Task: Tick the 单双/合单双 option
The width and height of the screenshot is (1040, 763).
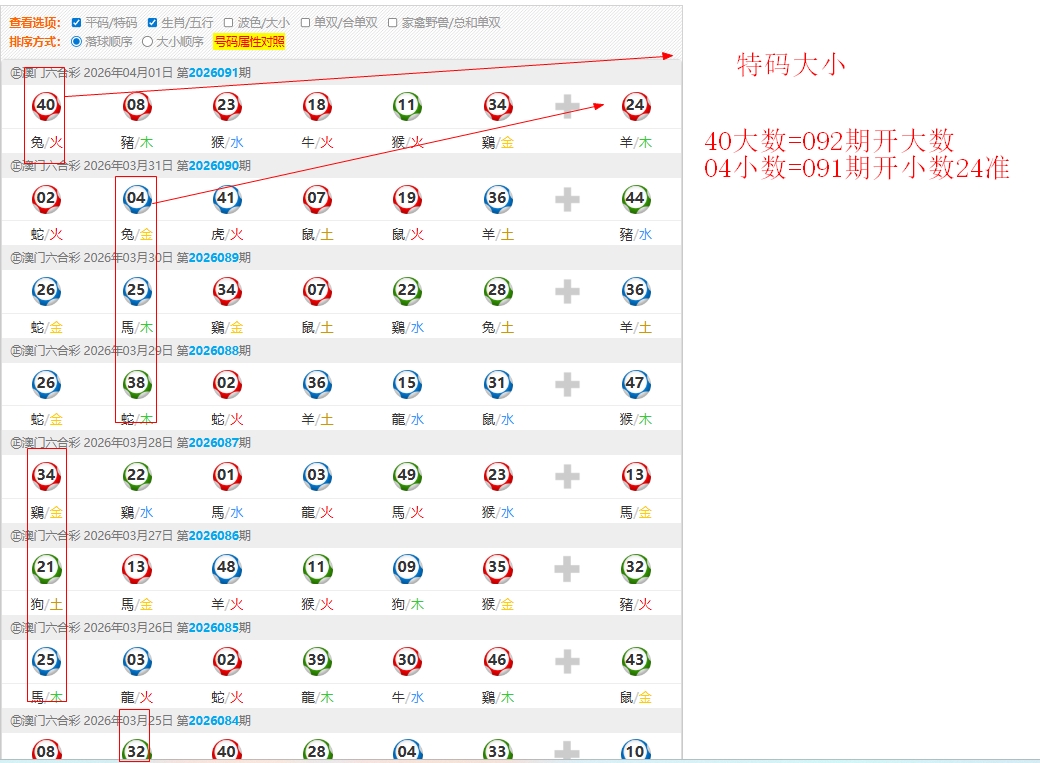Action: (305, 22)
